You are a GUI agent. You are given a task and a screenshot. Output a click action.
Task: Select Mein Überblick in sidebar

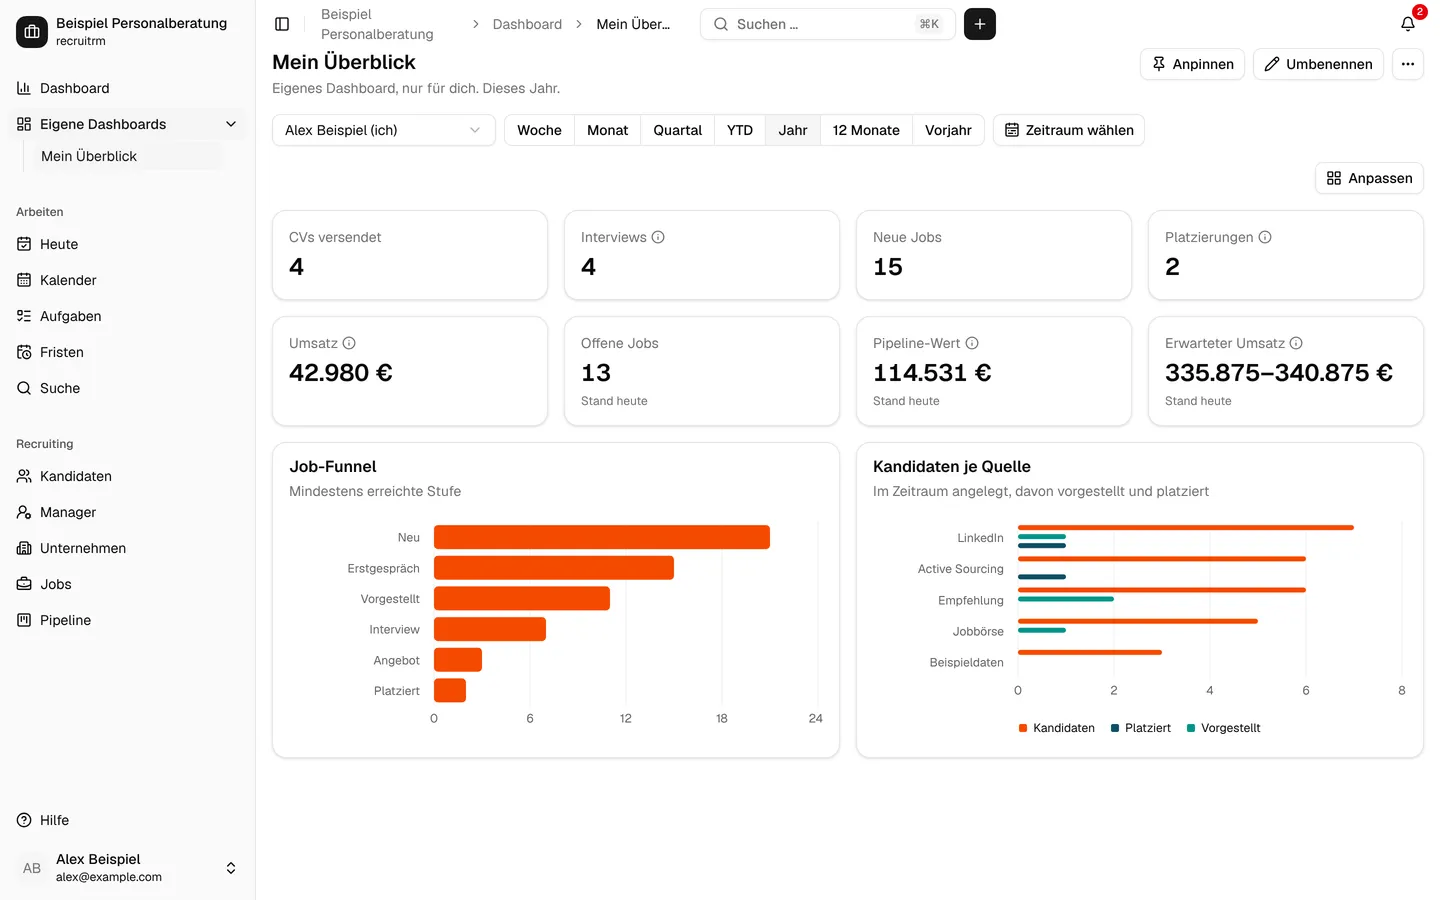click(x=127, y=156)
